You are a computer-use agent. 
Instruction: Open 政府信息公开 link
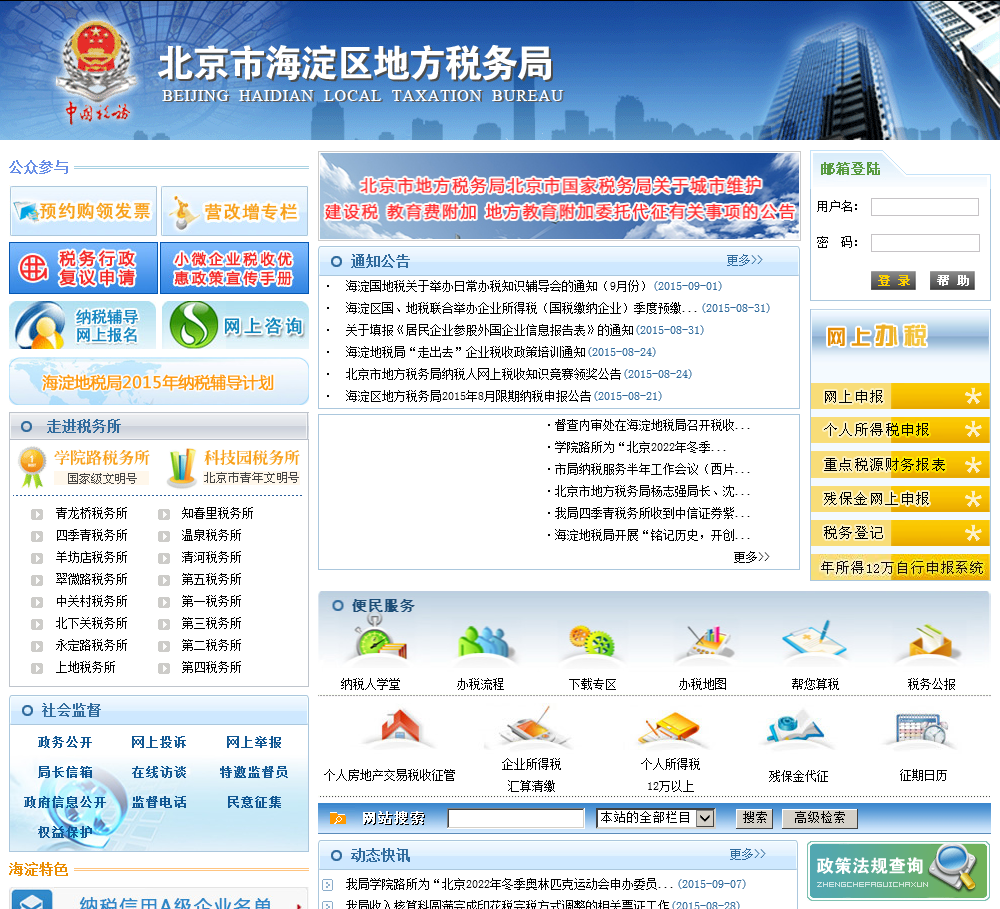(65, 802)
